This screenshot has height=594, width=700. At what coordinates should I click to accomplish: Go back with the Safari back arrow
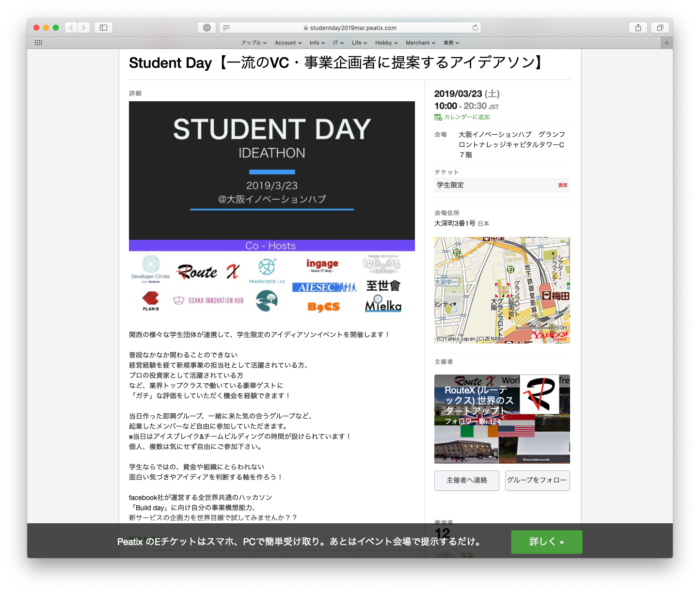pos(71,28)
